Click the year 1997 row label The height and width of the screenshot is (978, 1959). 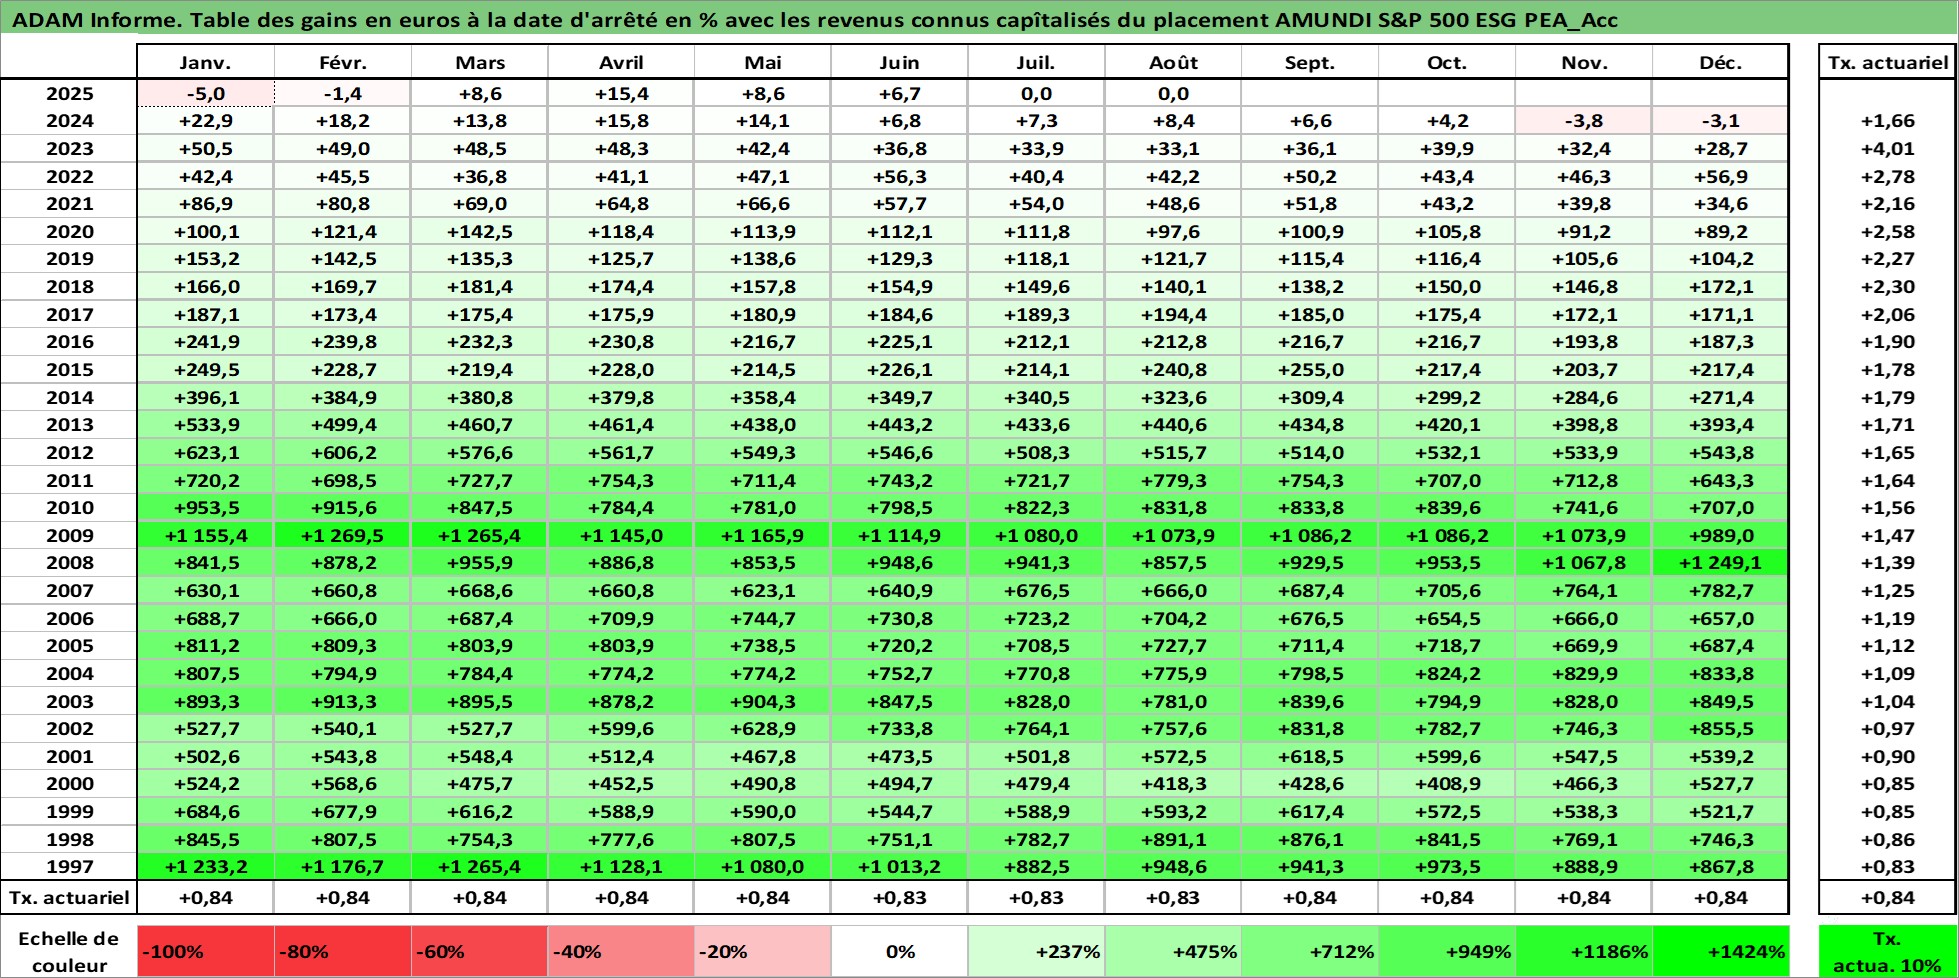click(69, 867)
